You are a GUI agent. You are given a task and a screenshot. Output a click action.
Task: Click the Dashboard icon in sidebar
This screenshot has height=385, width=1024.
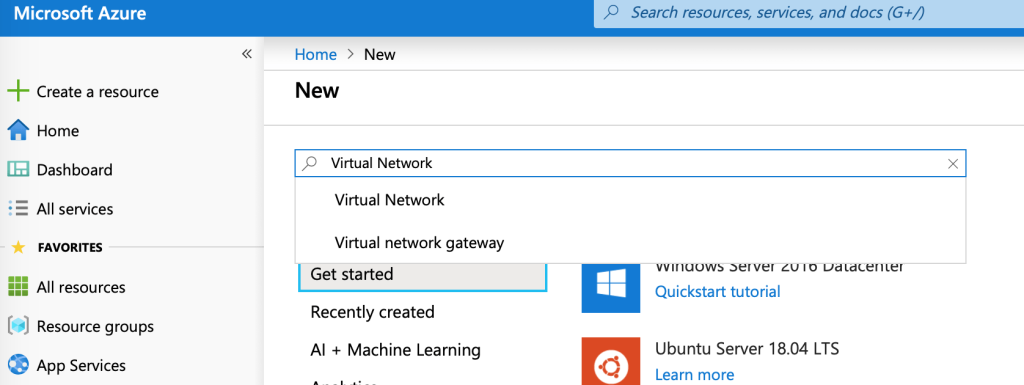tap(18, 170)
